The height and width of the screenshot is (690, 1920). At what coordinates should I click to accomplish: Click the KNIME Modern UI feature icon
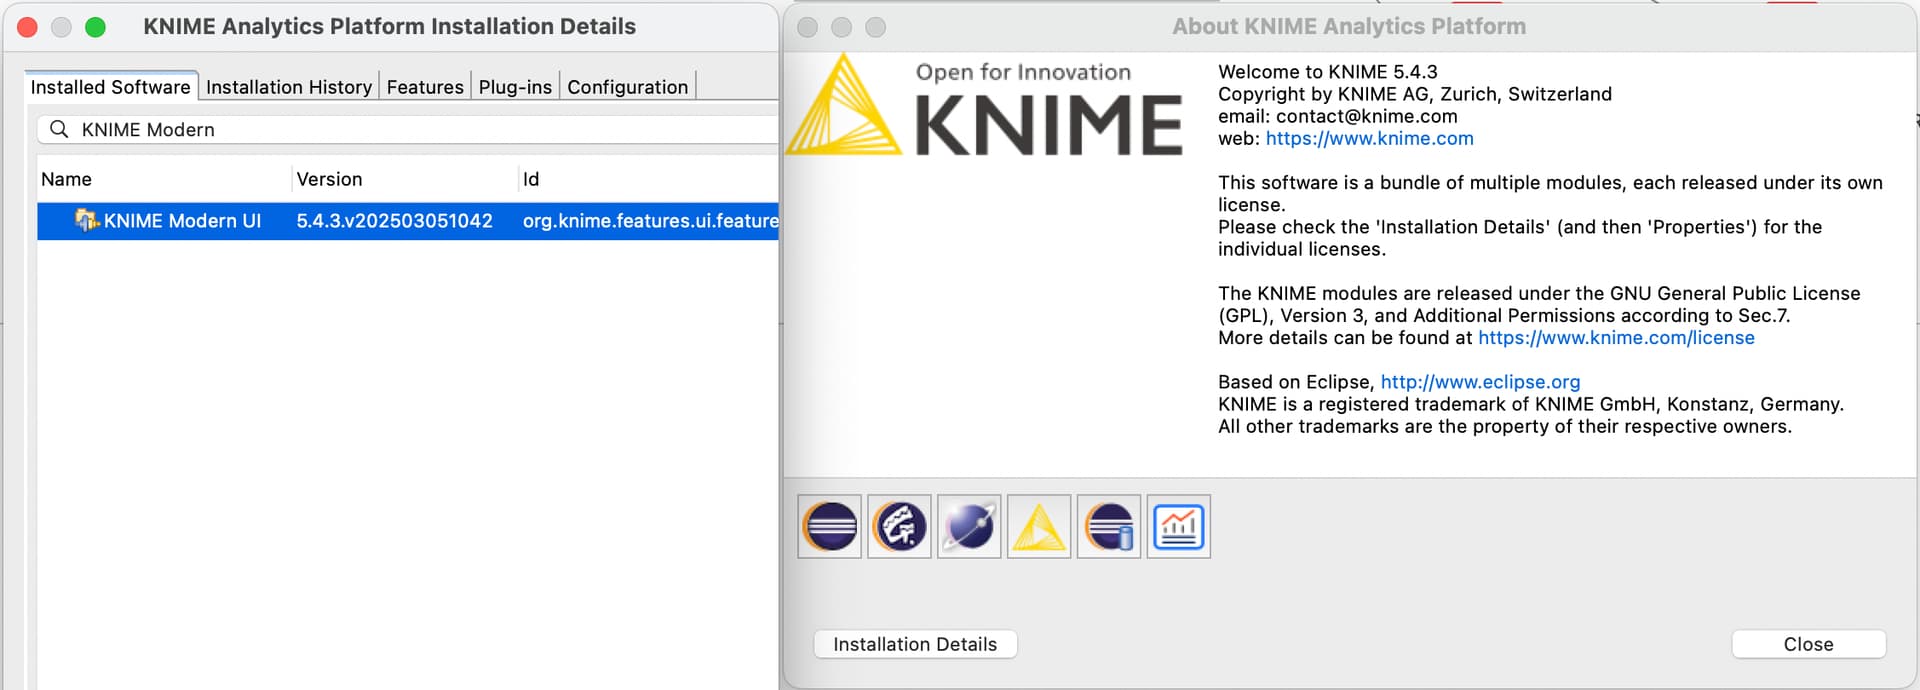(x=87, y=220)
